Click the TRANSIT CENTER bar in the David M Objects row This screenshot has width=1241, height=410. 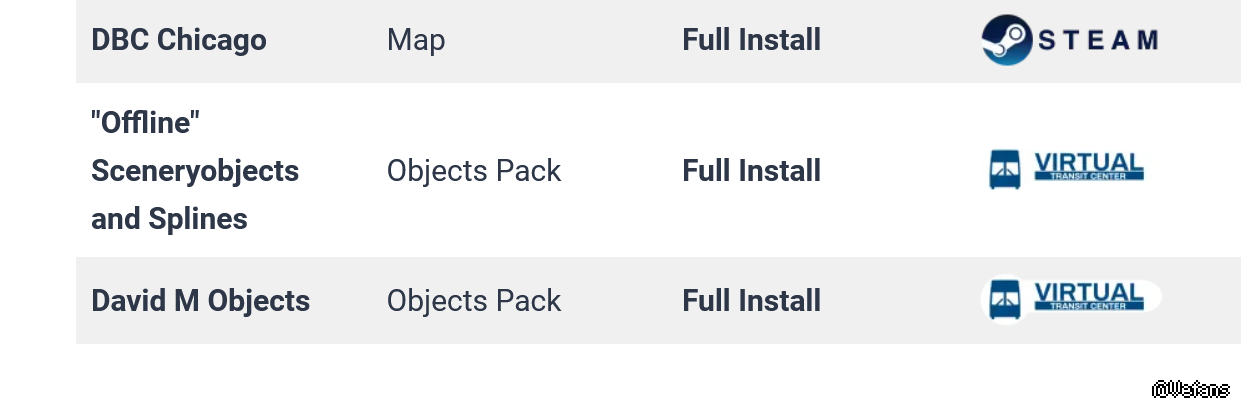click(x=1088, y=306)
